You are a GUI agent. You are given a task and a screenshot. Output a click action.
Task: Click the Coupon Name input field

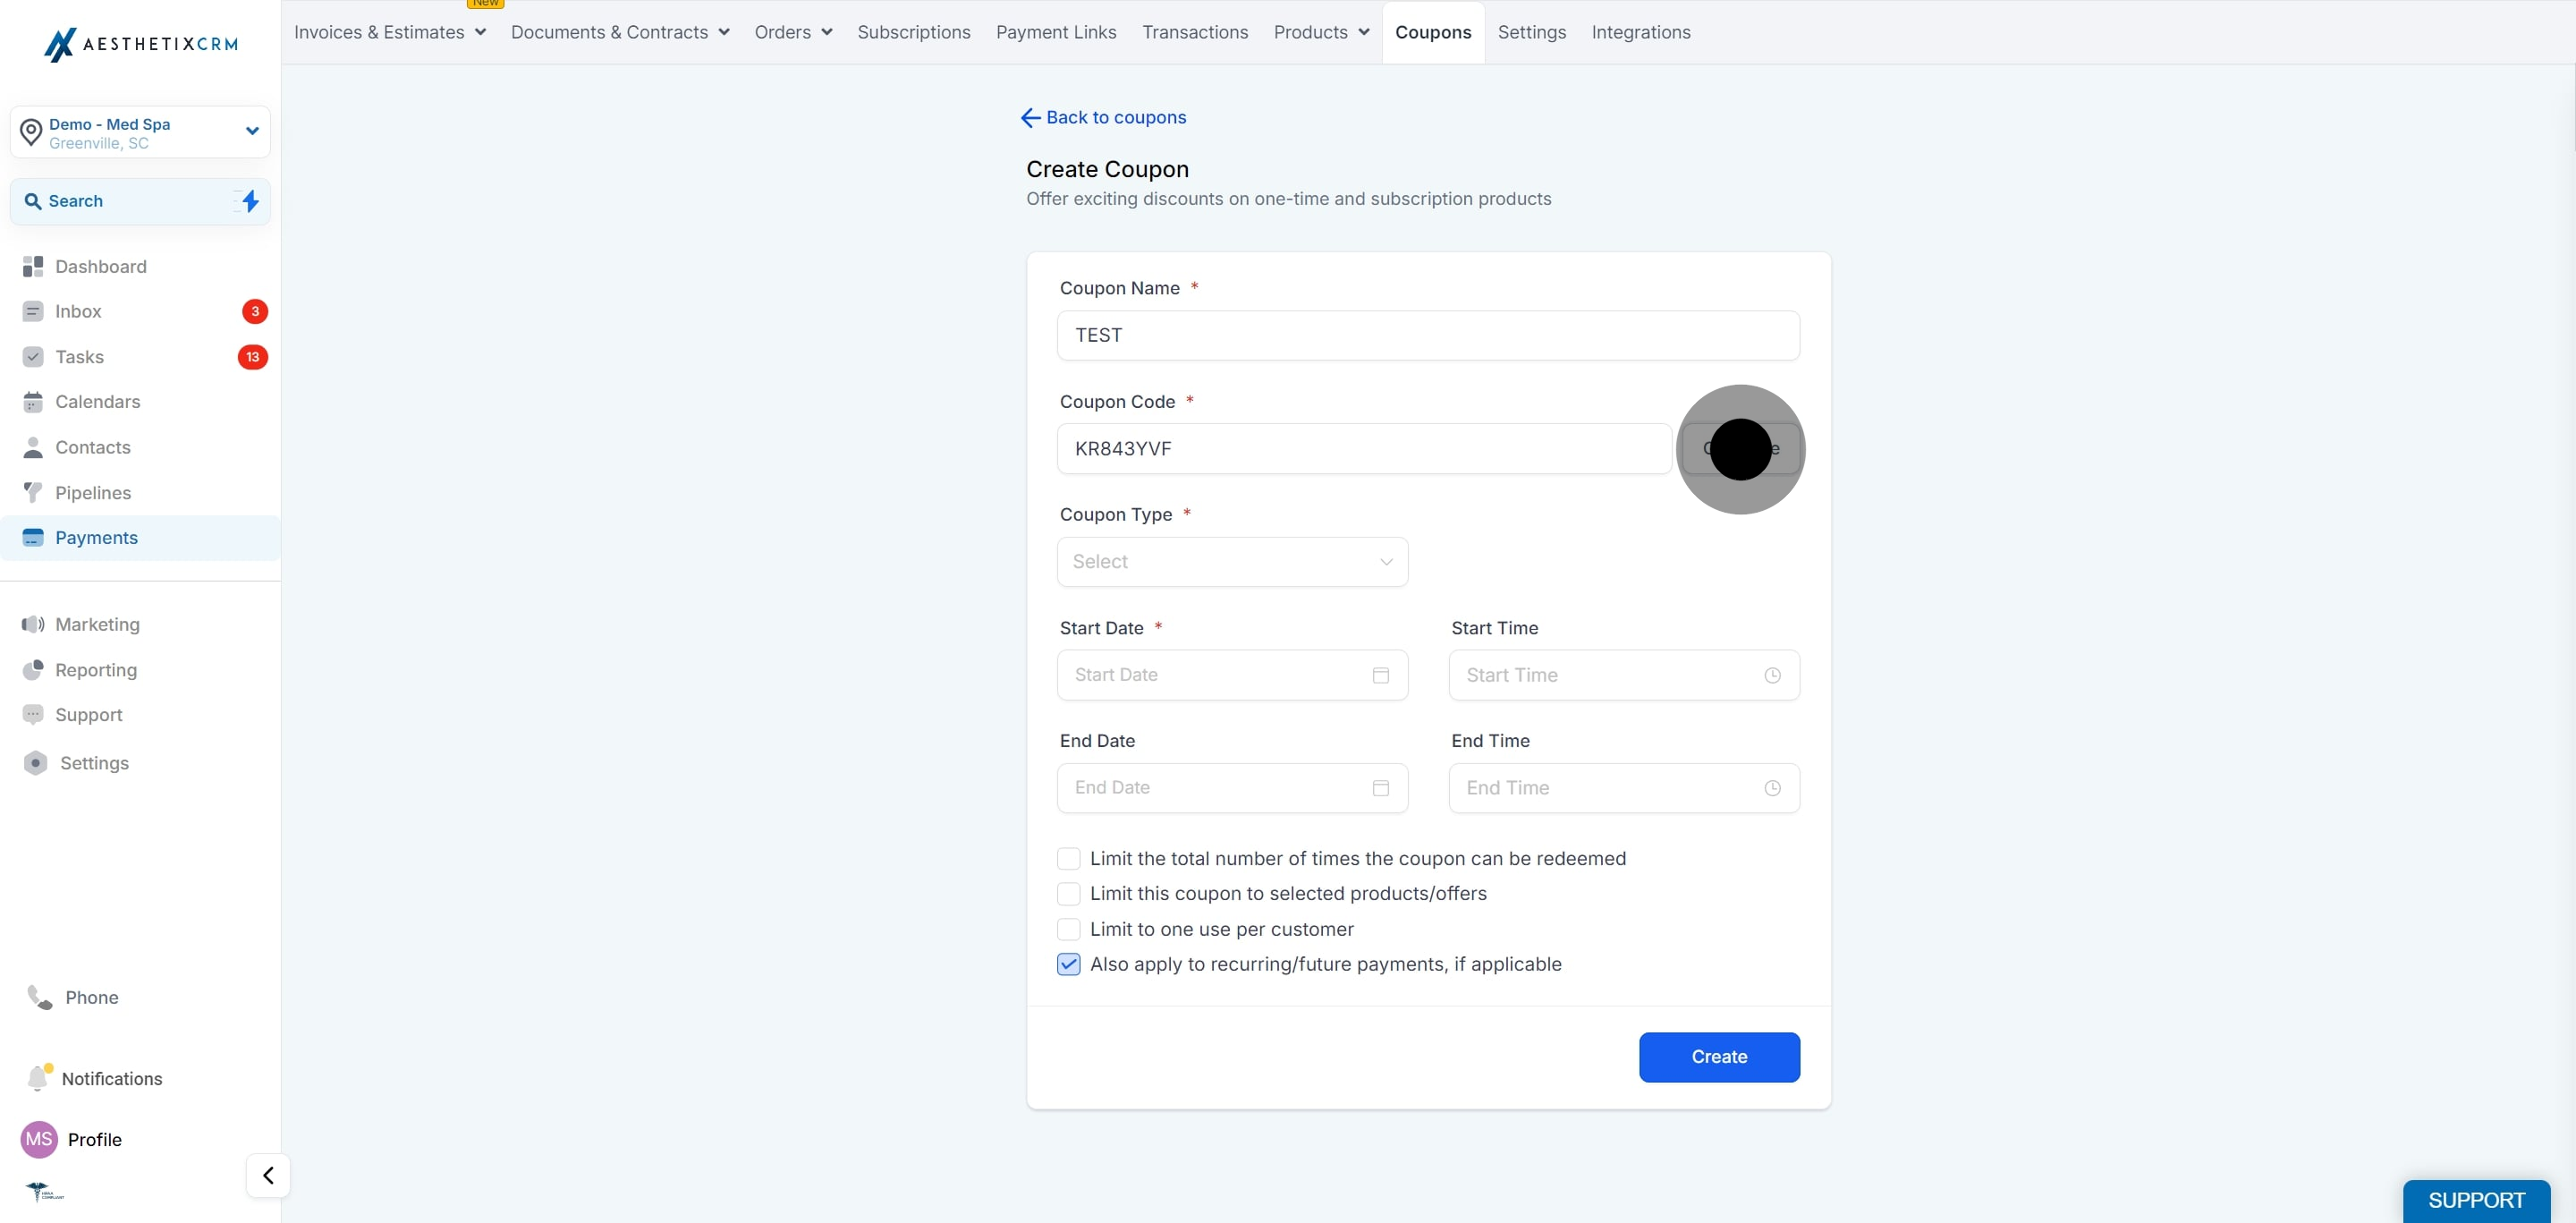pos(1428,335)
